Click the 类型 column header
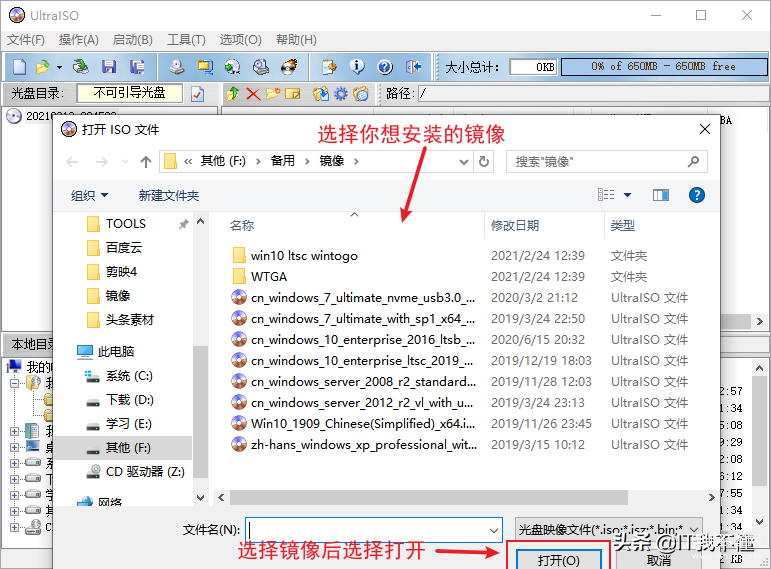This screenshot has height=569, width=771. pyautogui.click(x=623, y=226)
